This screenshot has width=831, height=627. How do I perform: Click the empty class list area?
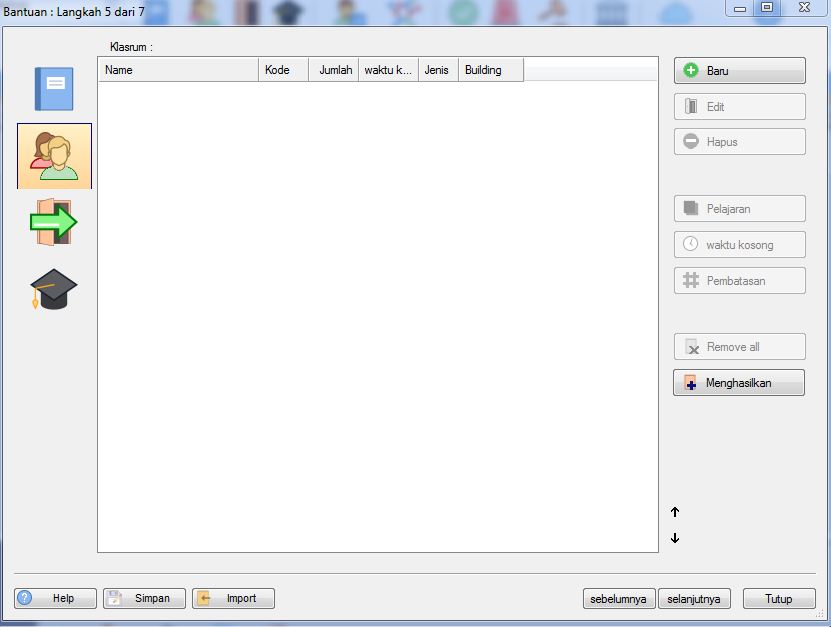(x=378, y=316)
